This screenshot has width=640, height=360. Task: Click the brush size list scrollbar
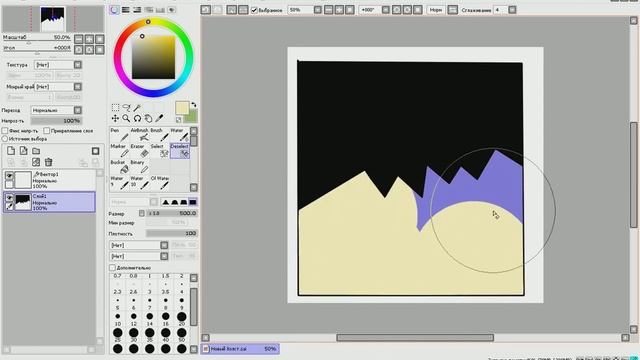pyautogui.click(x=194, y=307)
